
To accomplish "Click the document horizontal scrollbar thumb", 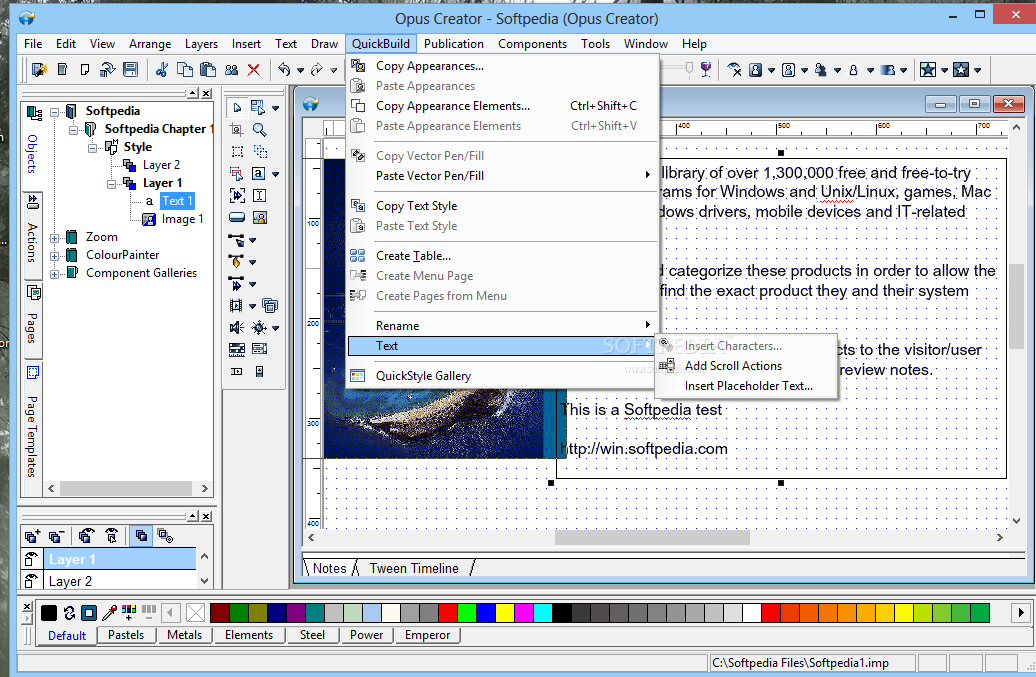I will tap(652, 538).
